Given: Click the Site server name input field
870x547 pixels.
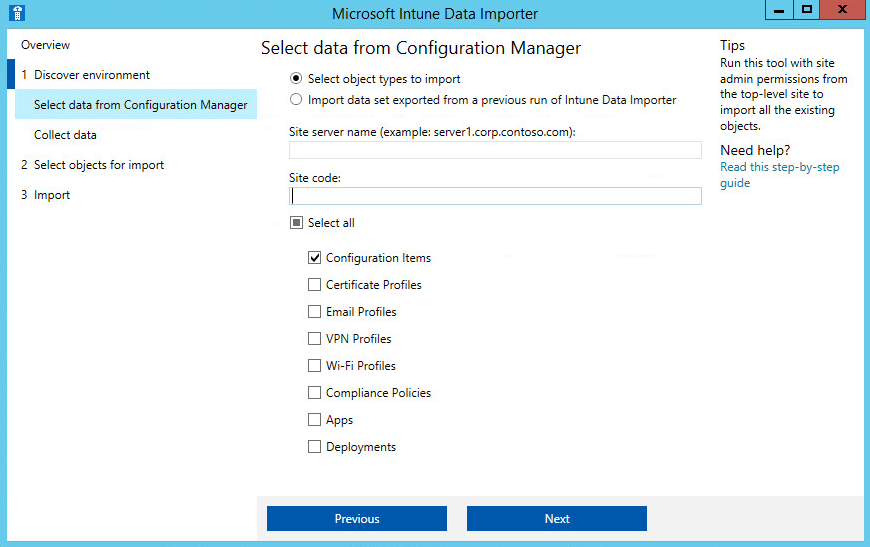Looking at the screenshot, I should [495, 150].
